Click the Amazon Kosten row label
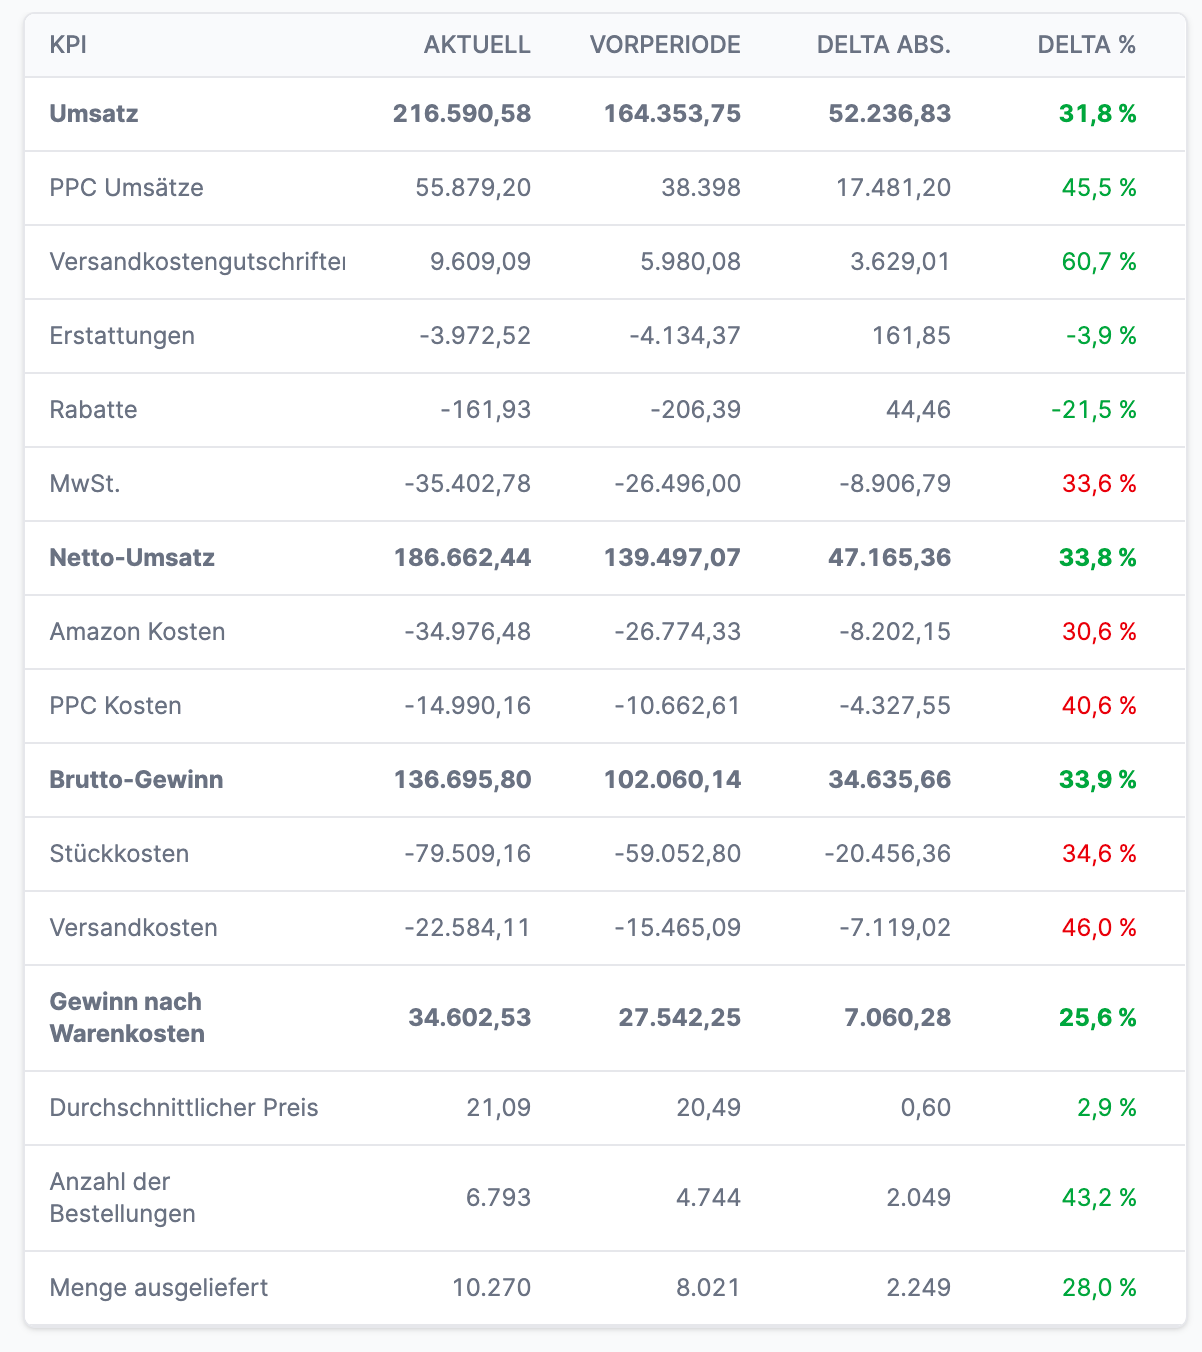The height and width of the screenshot is (1352, 1202). (137, 632)
